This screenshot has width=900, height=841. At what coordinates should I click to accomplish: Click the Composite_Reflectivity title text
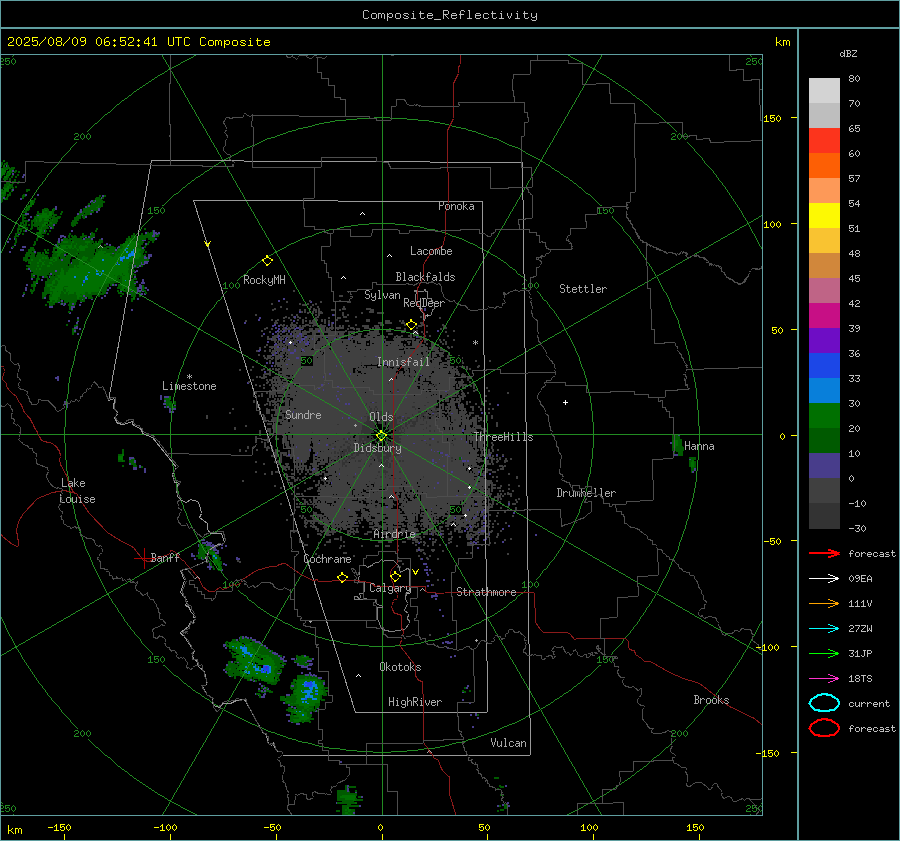pyautogui.click(x=449, y=15)
